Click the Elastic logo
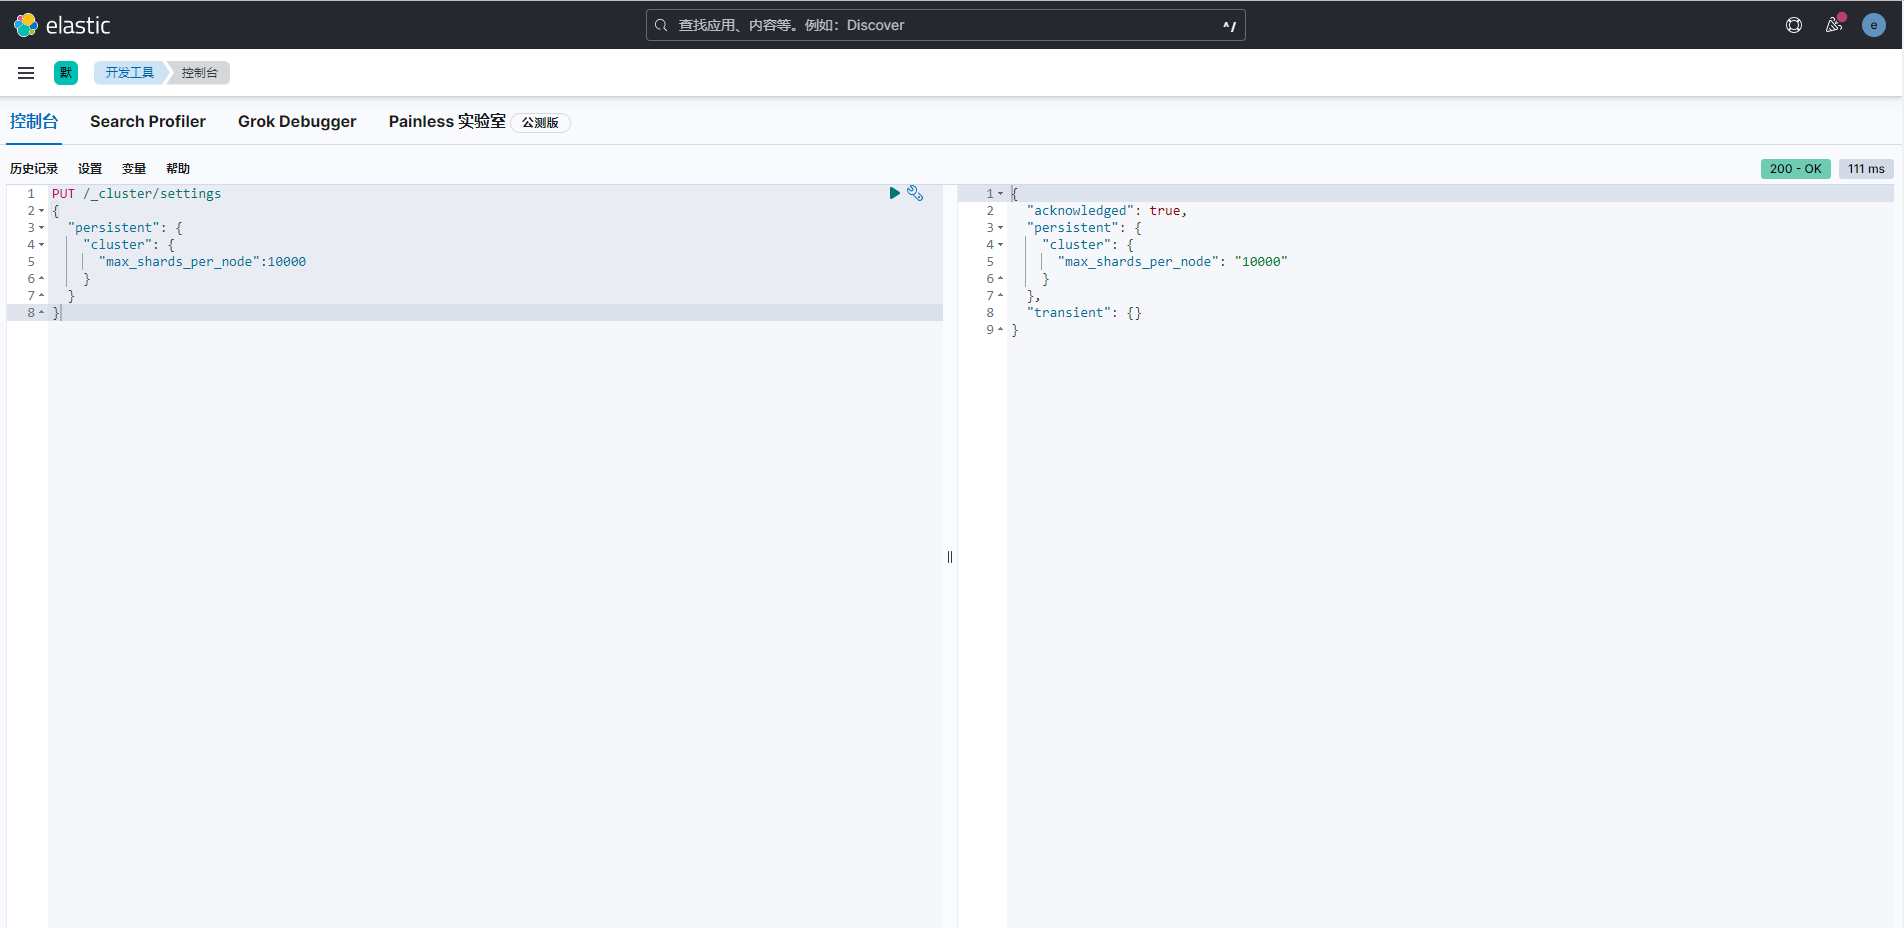 point(62,25)
